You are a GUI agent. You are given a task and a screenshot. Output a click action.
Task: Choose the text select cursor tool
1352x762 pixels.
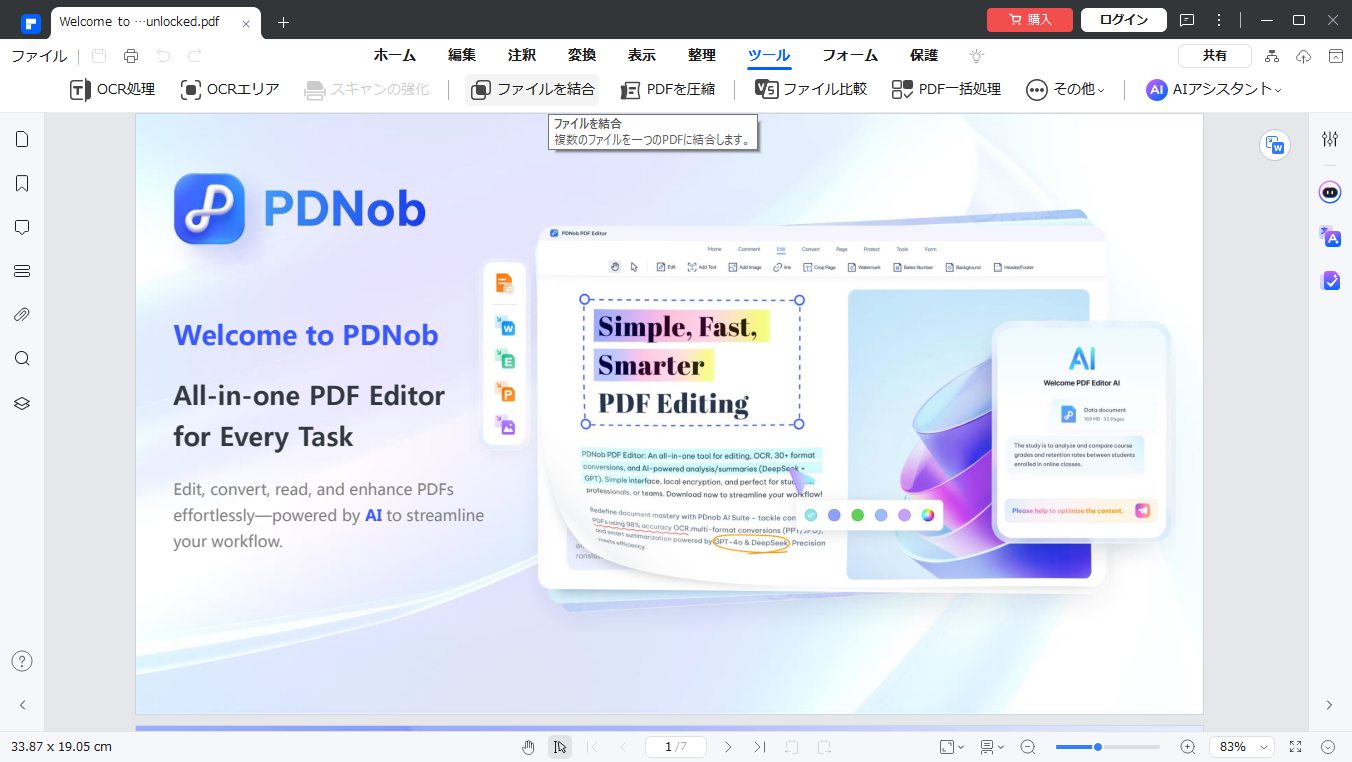click(560, 747)
